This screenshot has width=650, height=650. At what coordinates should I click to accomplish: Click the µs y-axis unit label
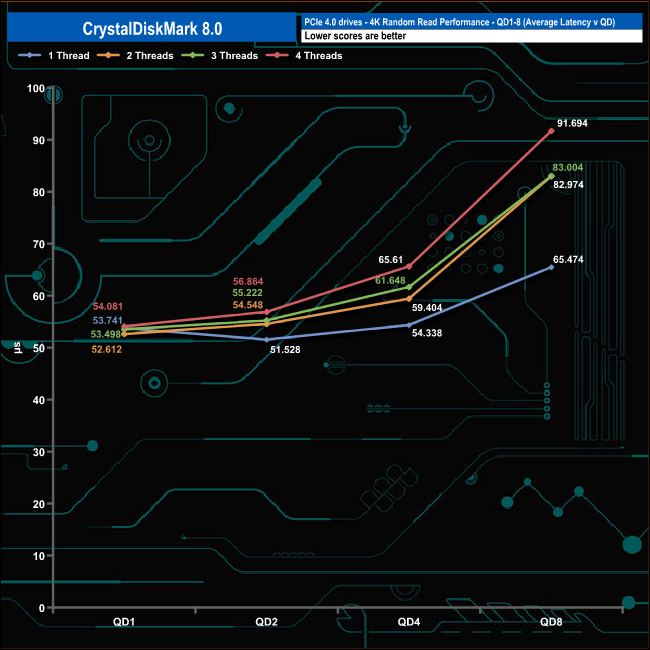17,347
